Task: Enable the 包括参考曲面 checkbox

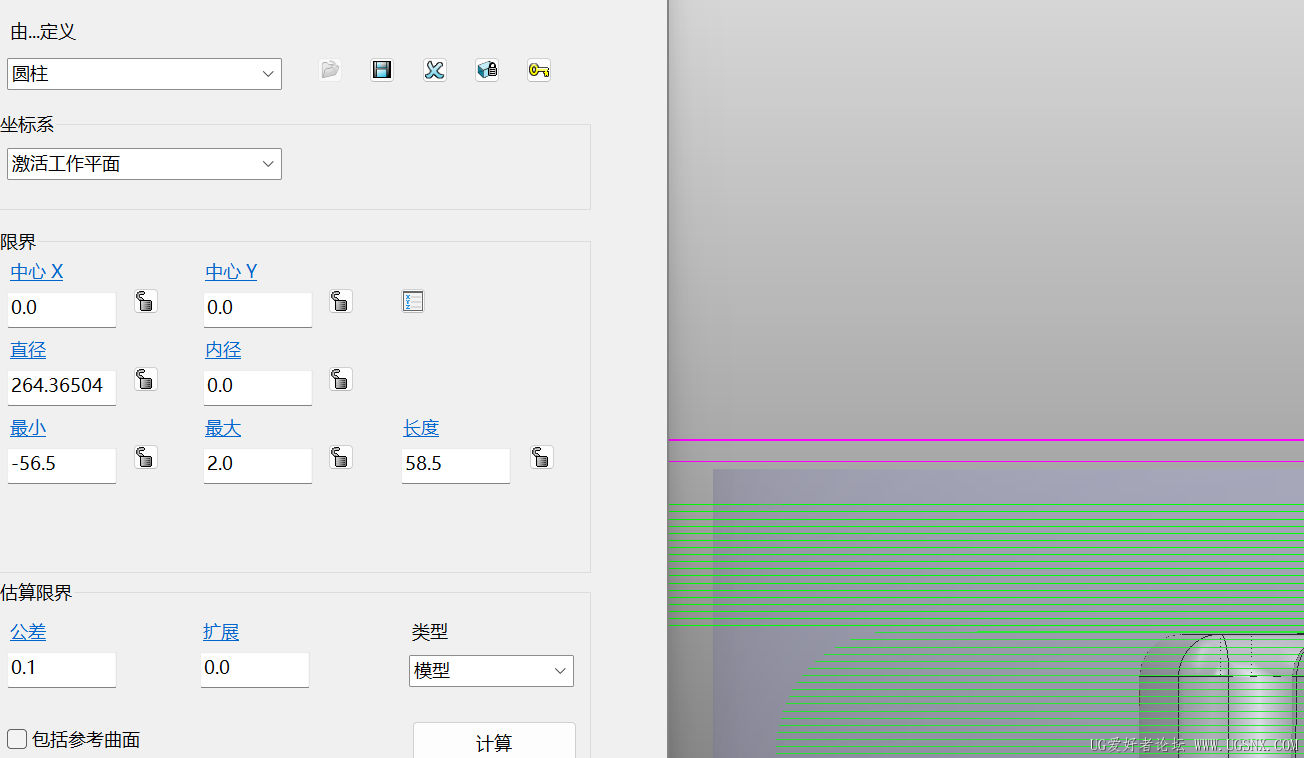Action: [x=17, y=739]
